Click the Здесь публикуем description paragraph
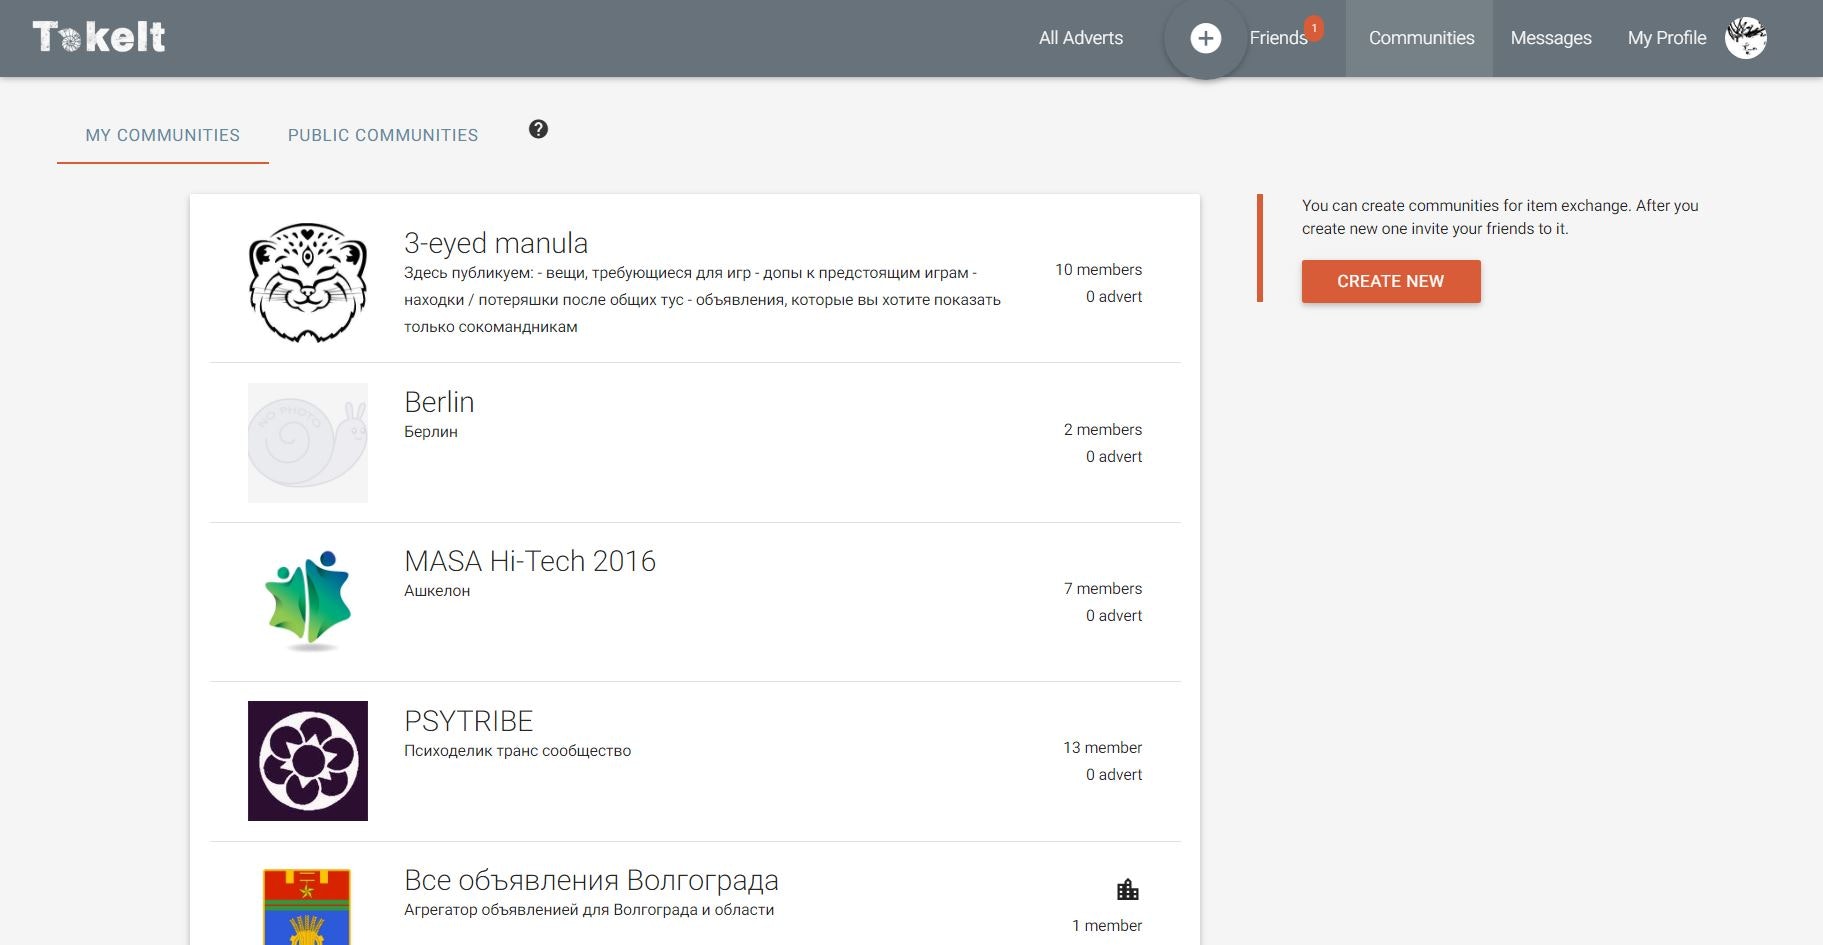This screenshot has height=945, width=1823. [702, 299]
